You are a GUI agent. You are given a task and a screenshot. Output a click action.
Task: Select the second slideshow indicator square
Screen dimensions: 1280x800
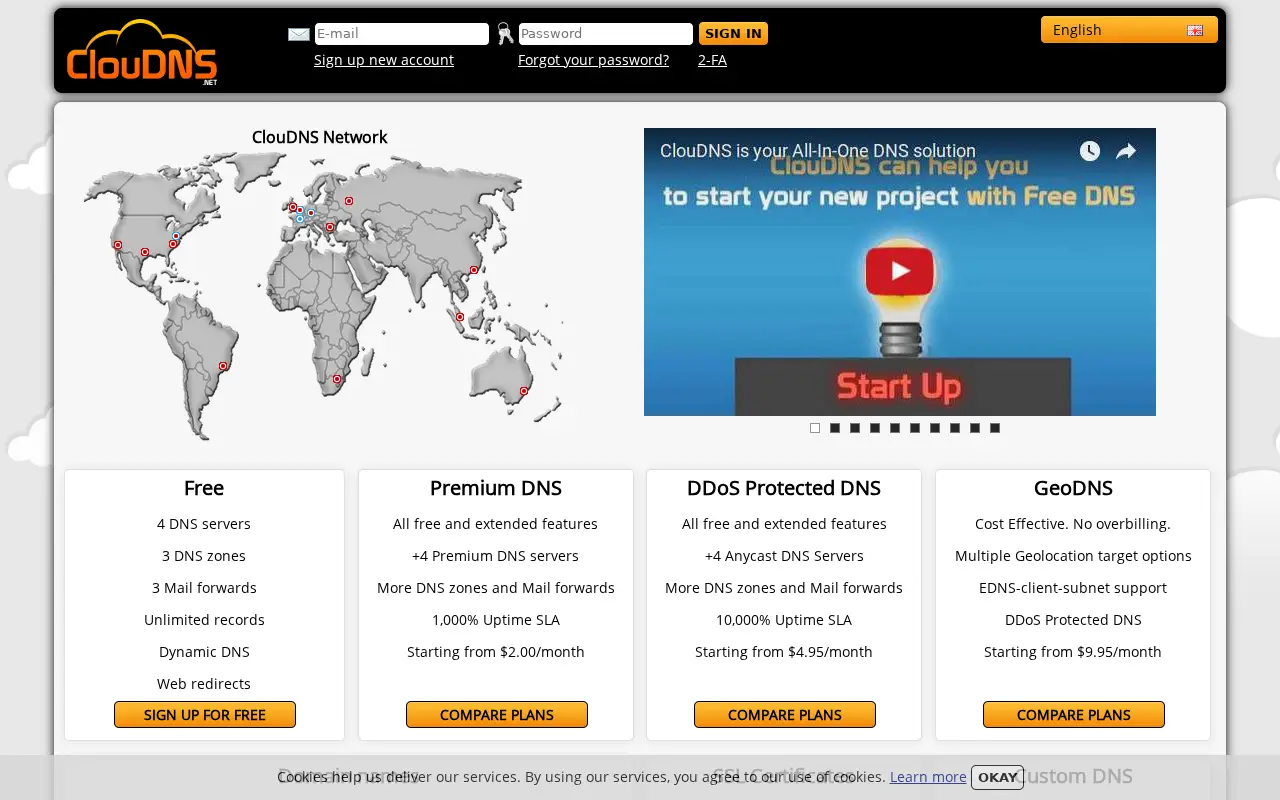click(x=835, y=428)
